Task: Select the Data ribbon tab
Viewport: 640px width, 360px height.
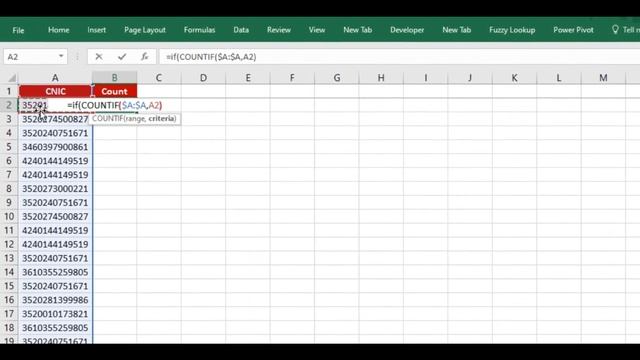Action: point(241,30)
